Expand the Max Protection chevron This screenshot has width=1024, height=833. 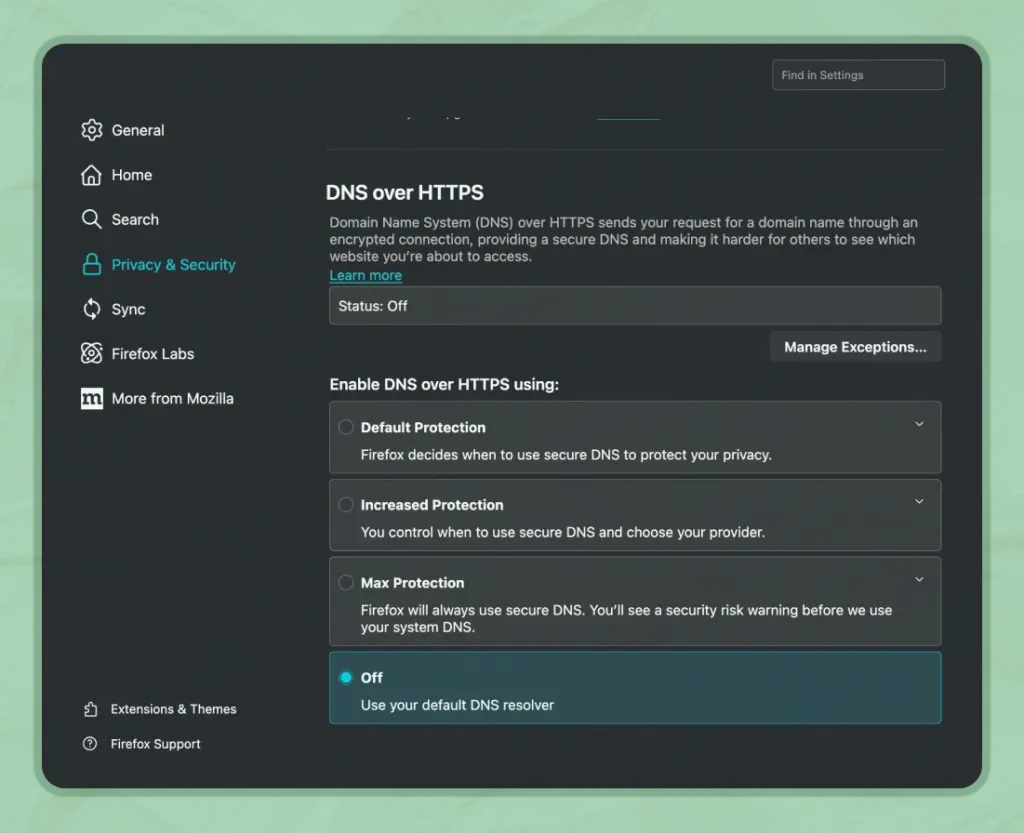pos(919,579)
